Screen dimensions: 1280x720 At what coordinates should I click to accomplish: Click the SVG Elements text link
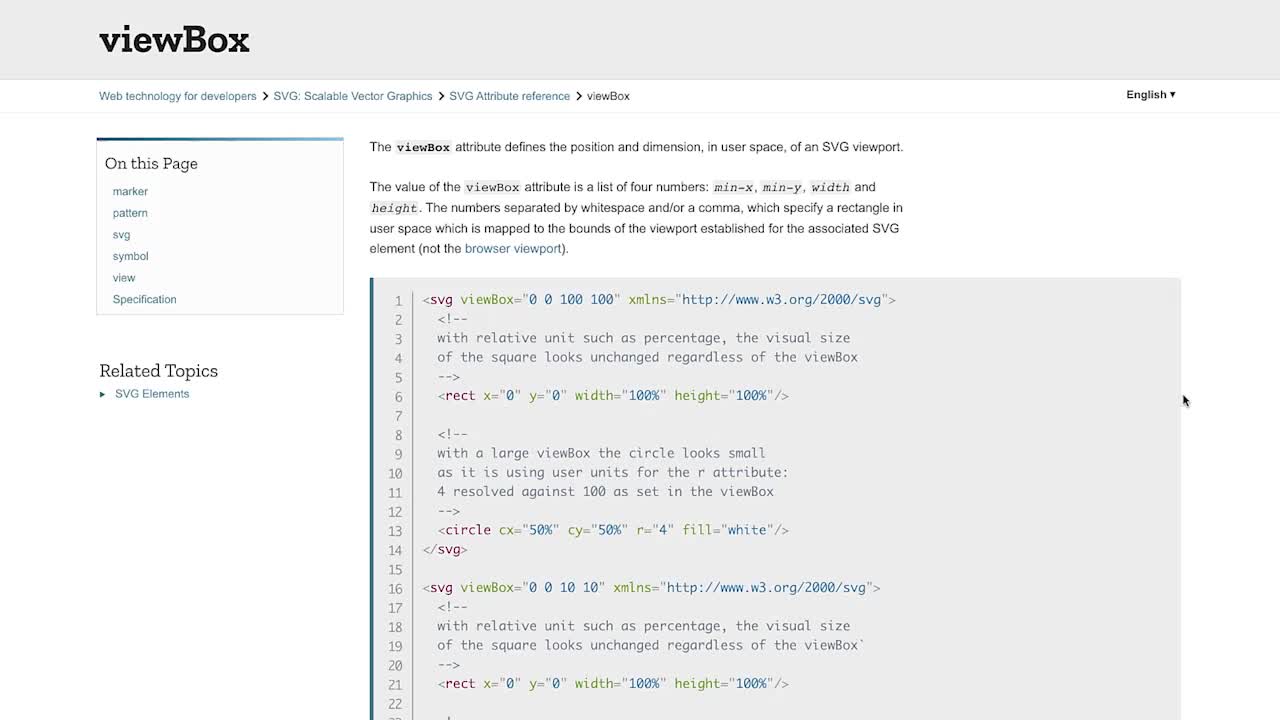tap(152, 393)
